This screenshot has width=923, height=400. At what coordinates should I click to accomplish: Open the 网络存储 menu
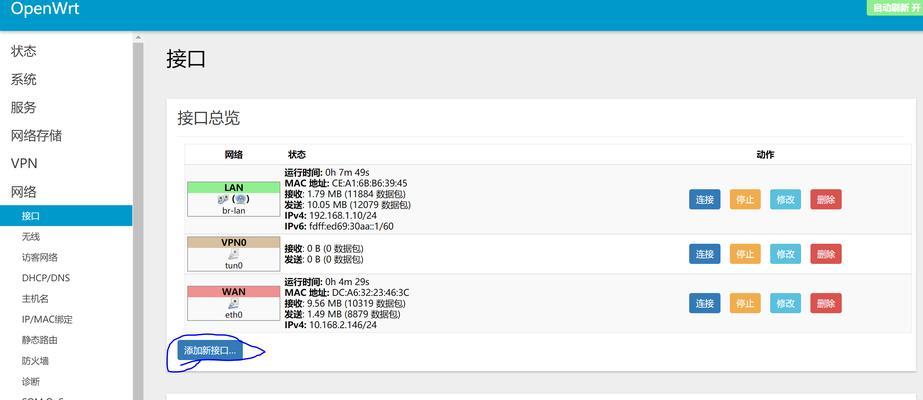pyautogui.click(x=36, y=136)
